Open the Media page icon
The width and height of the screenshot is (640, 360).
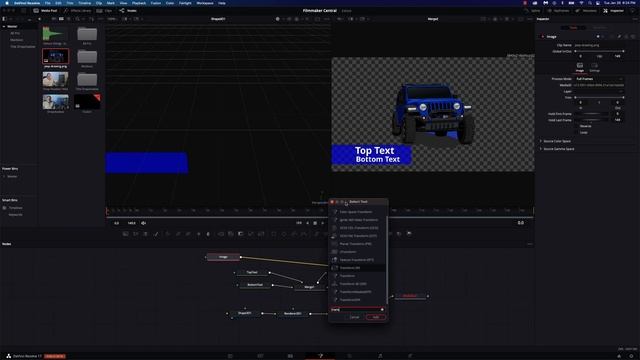(x=230, y=356)
